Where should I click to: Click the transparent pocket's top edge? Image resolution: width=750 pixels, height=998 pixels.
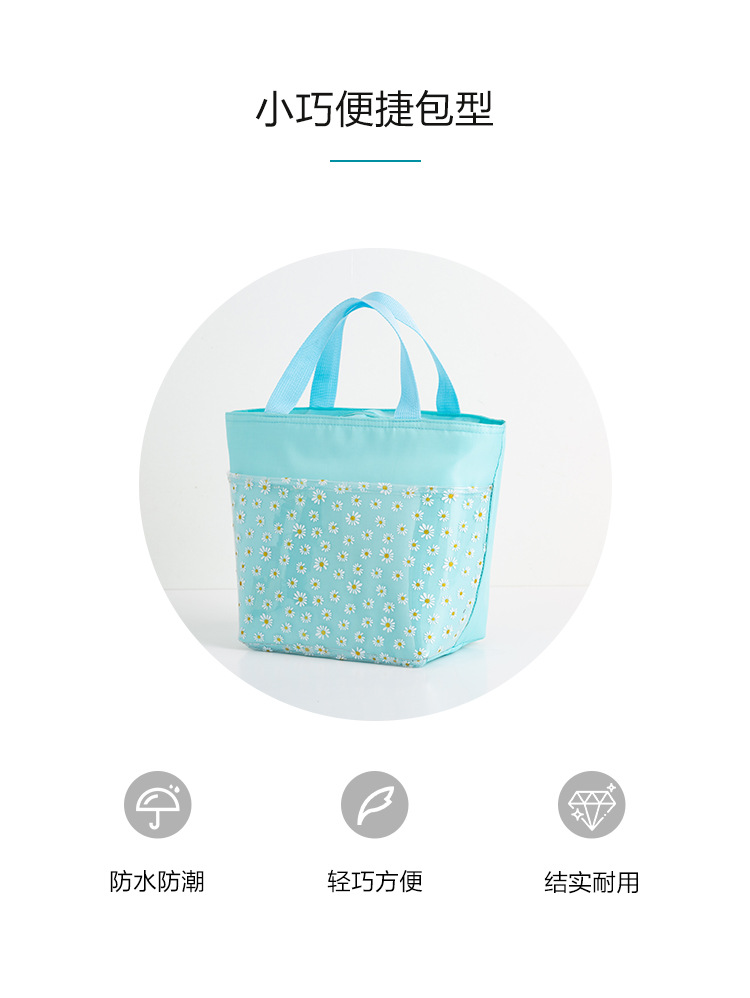[x=360, y=481]
